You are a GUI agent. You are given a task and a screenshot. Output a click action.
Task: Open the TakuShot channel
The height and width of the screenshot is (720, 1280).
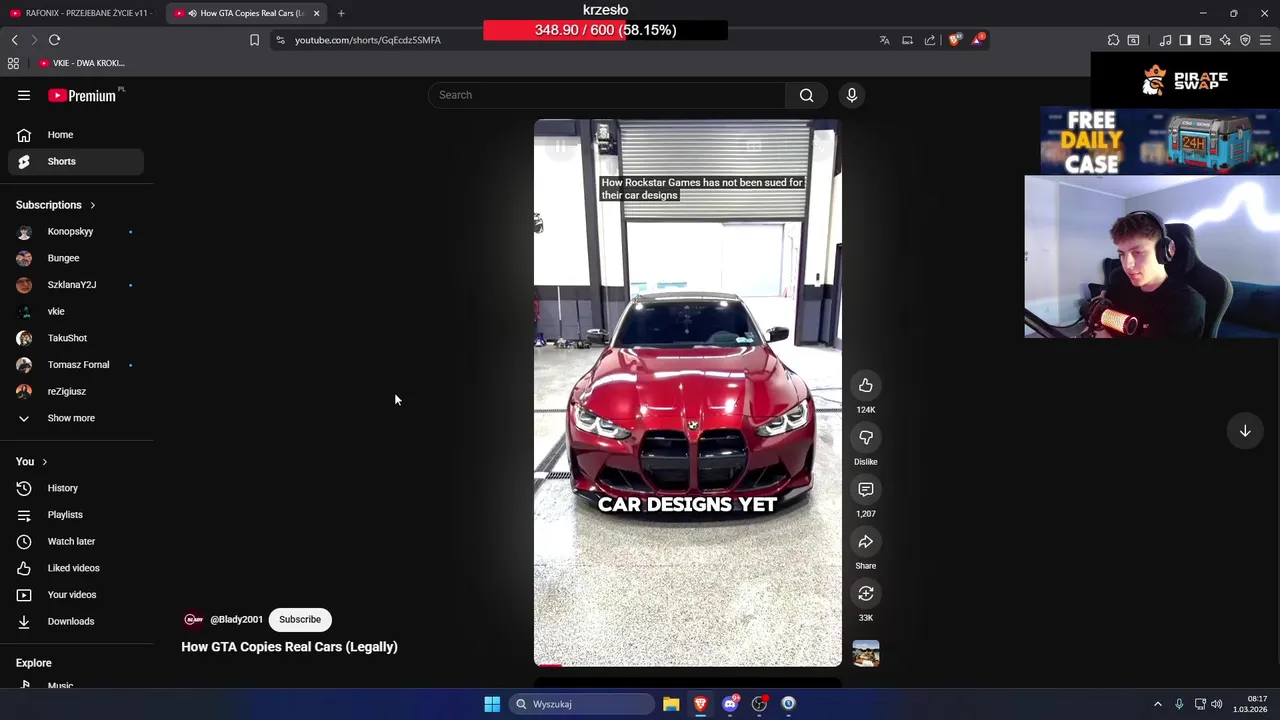76,338
